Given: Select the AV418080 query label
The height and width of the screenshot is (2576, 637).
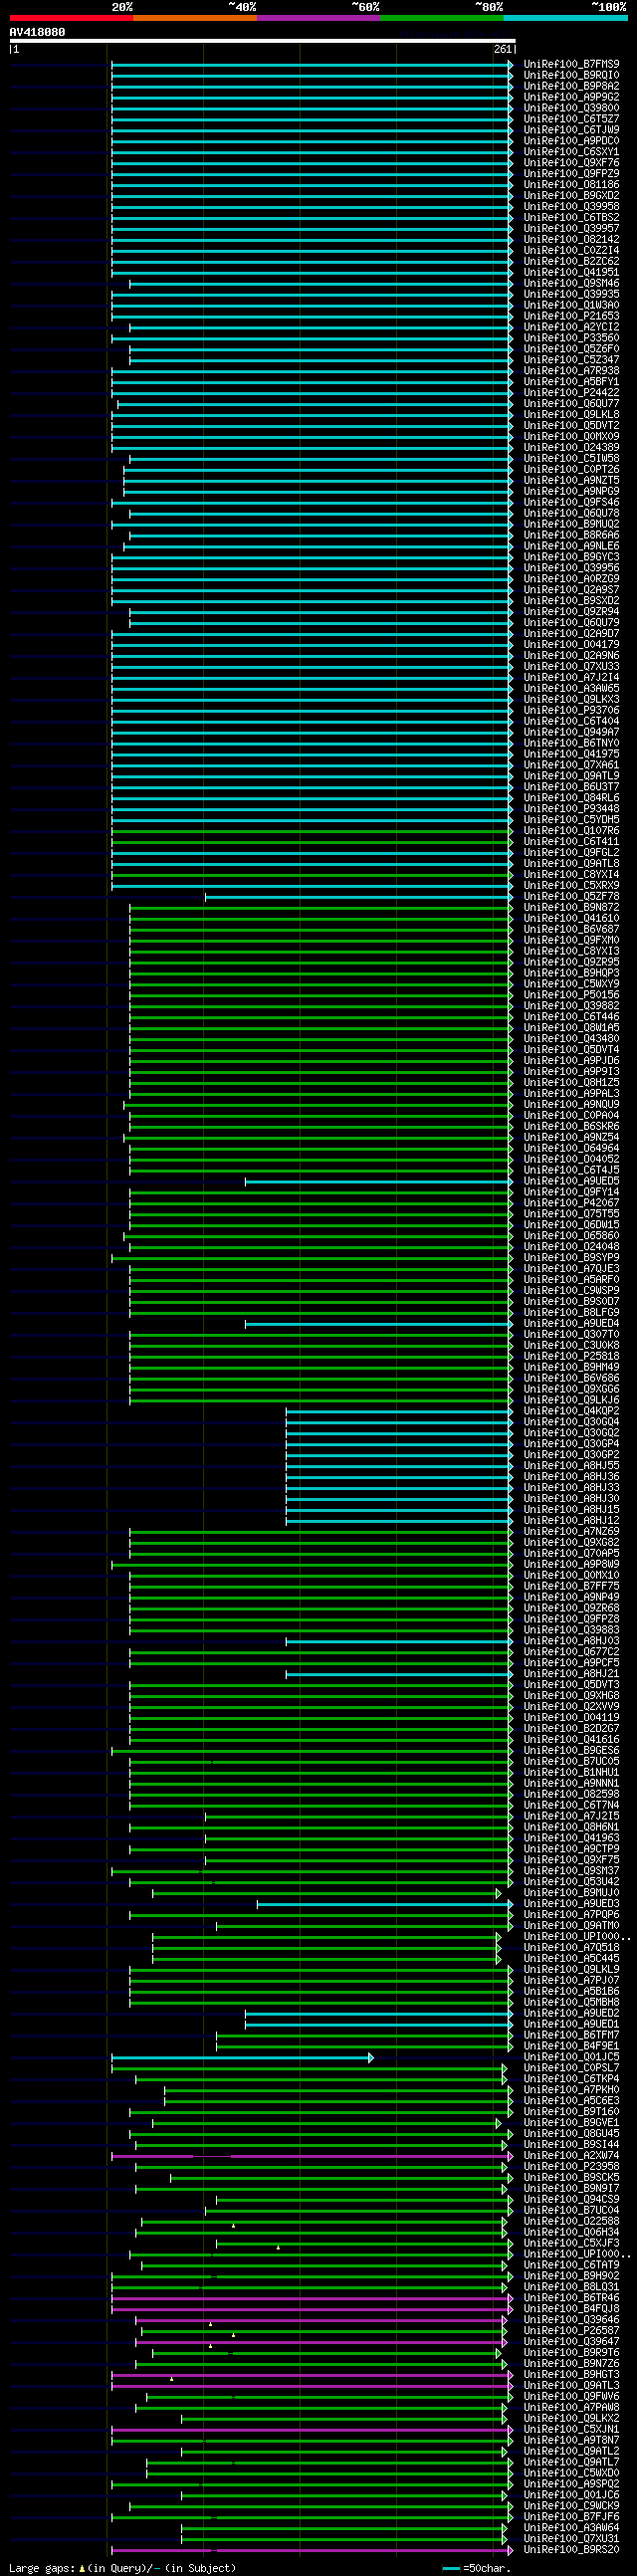Looking at the screenshot, I should 37,32.
